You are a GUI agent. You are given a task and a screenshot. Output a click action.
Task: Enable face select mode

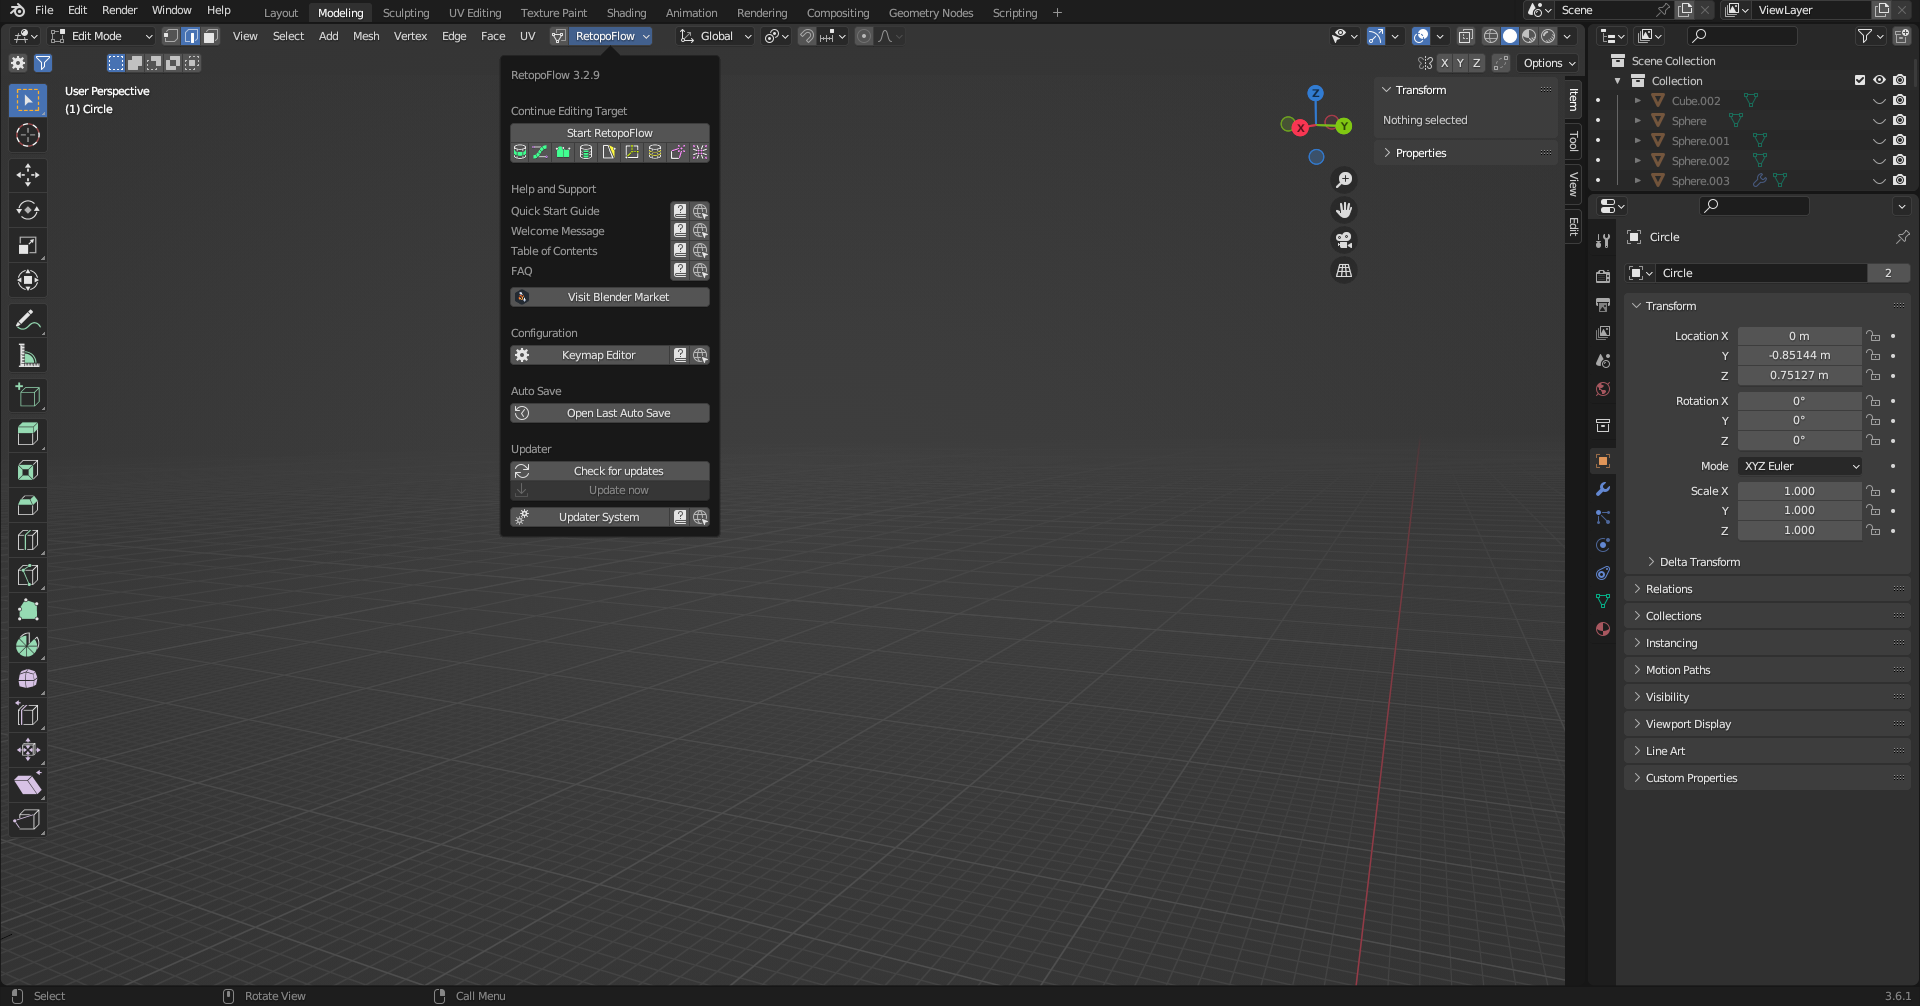[211, 36]
